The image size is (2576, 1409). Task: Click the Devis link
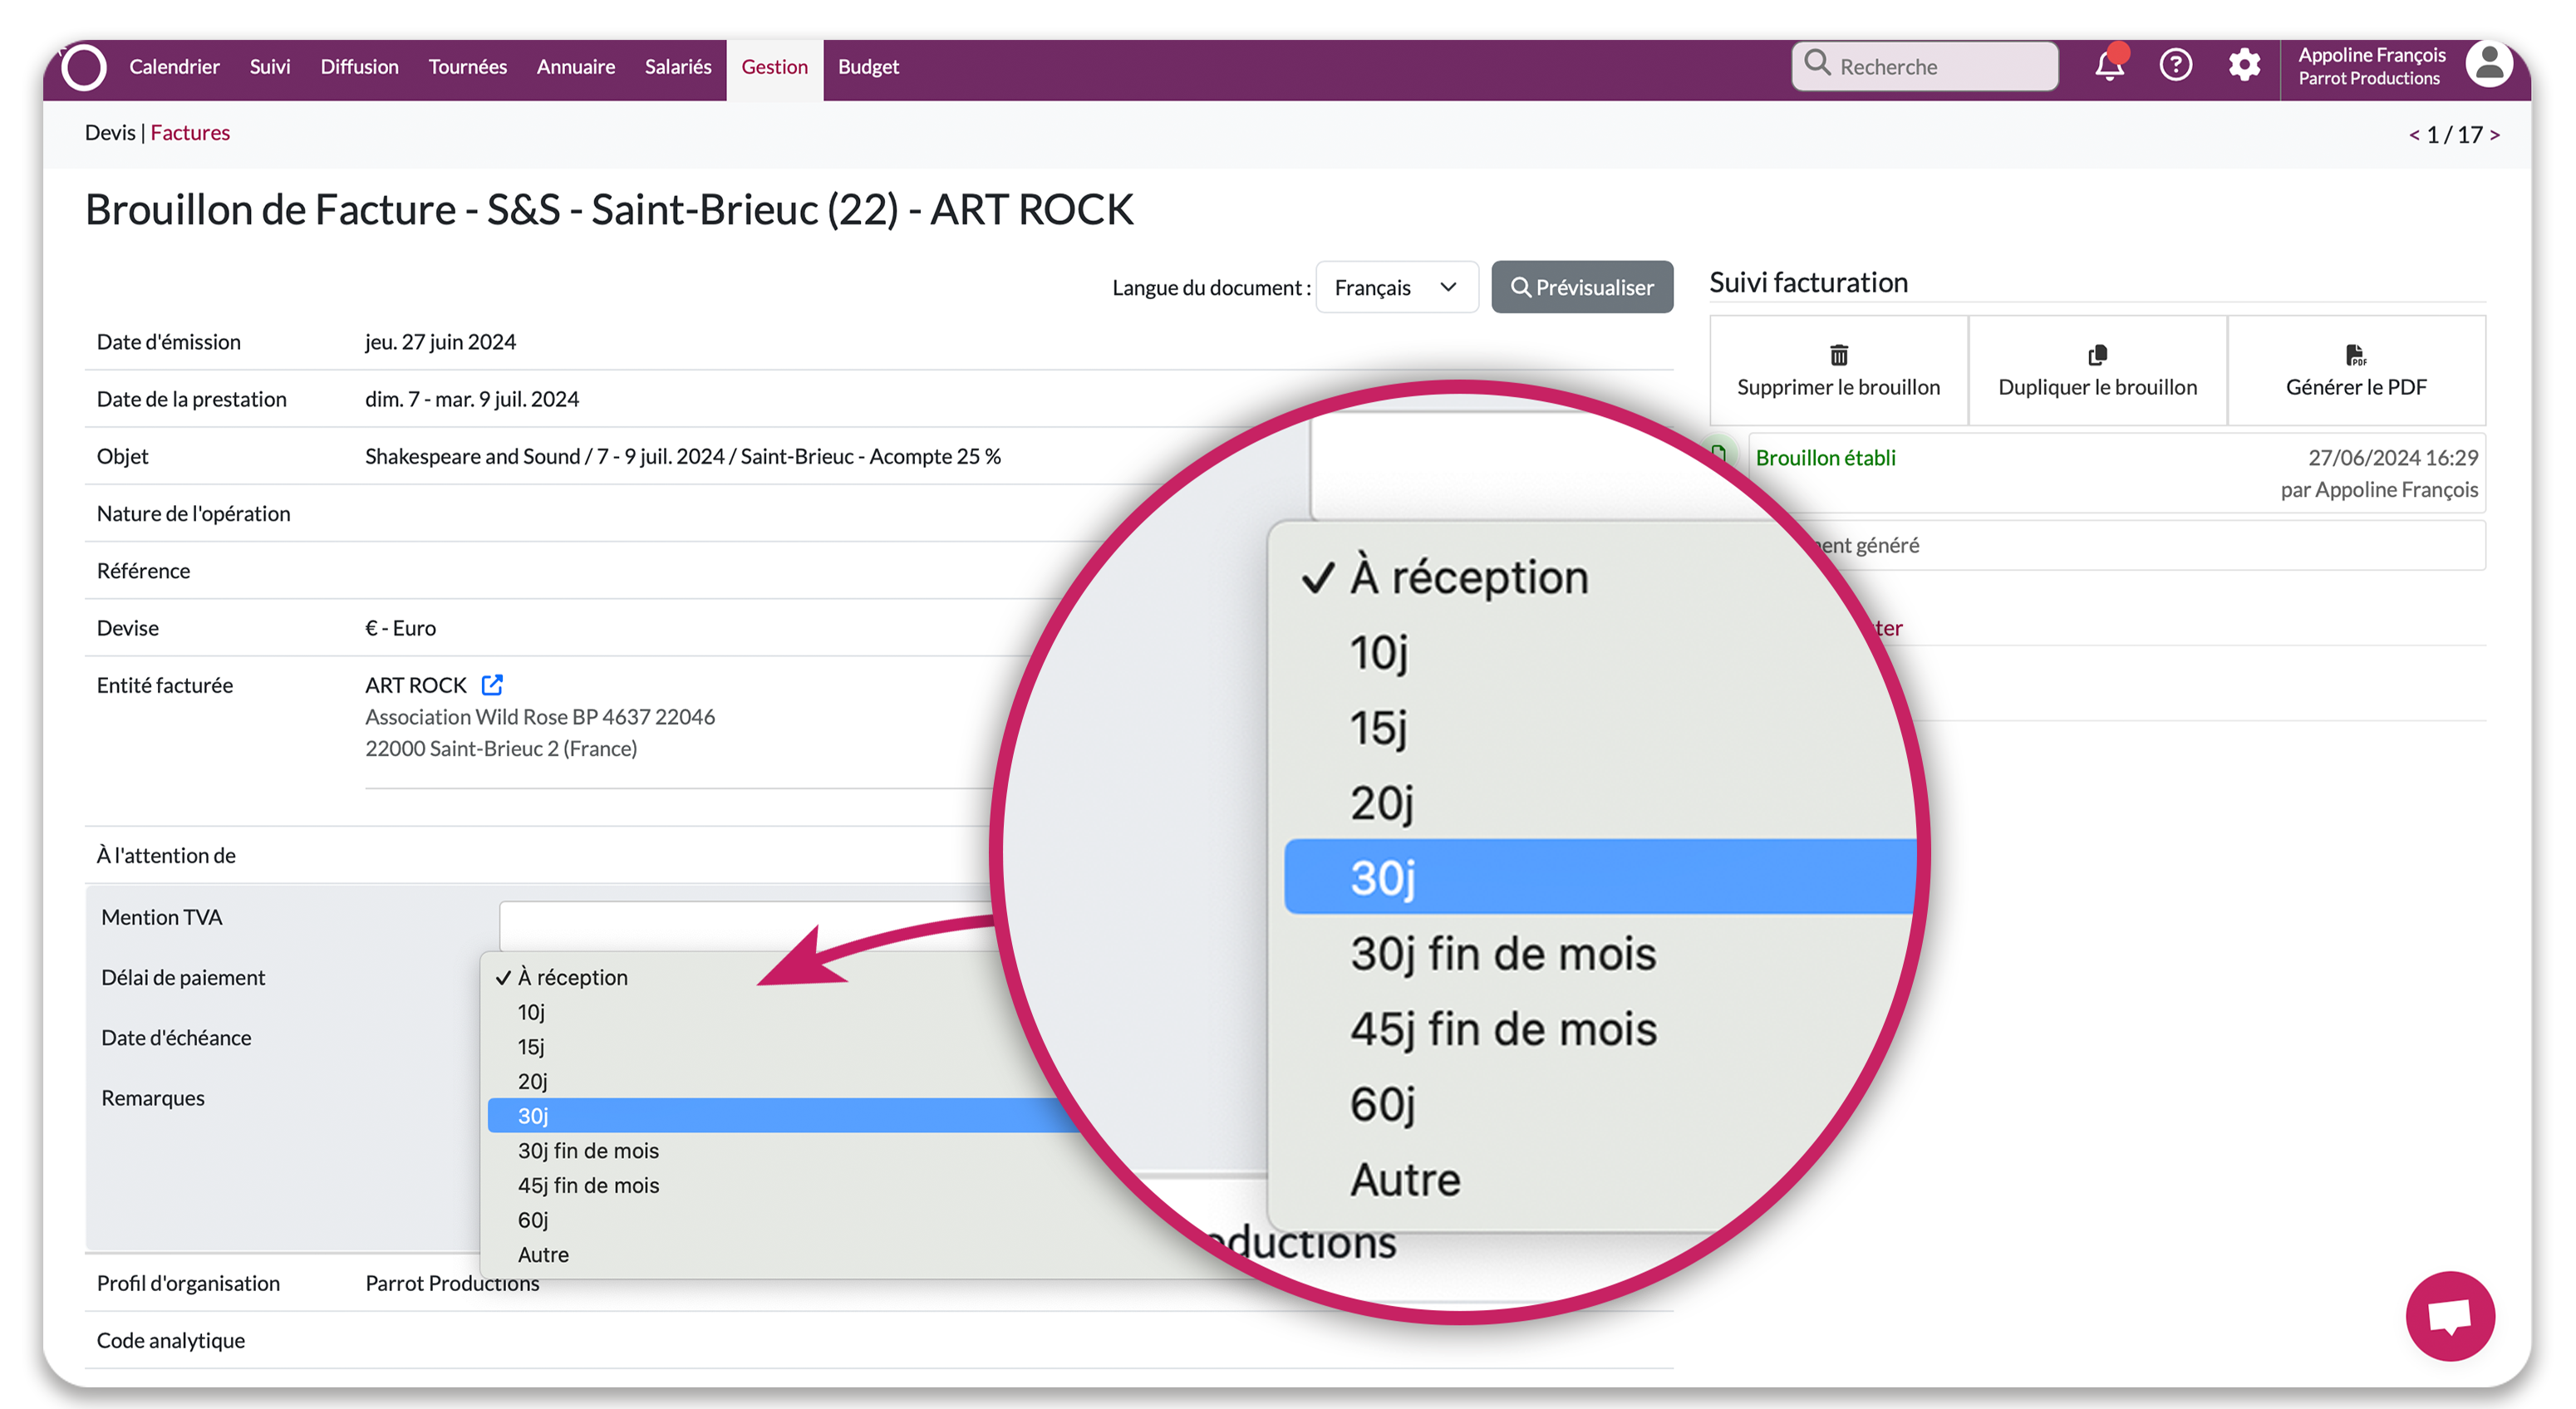(x=110, y=133)
